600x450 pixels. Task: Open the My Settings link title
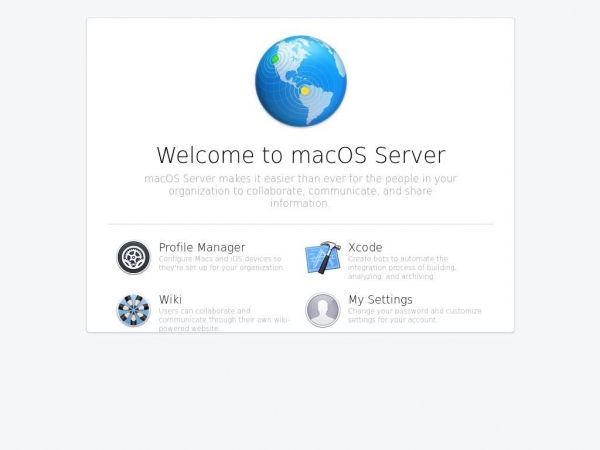(380, 300)
